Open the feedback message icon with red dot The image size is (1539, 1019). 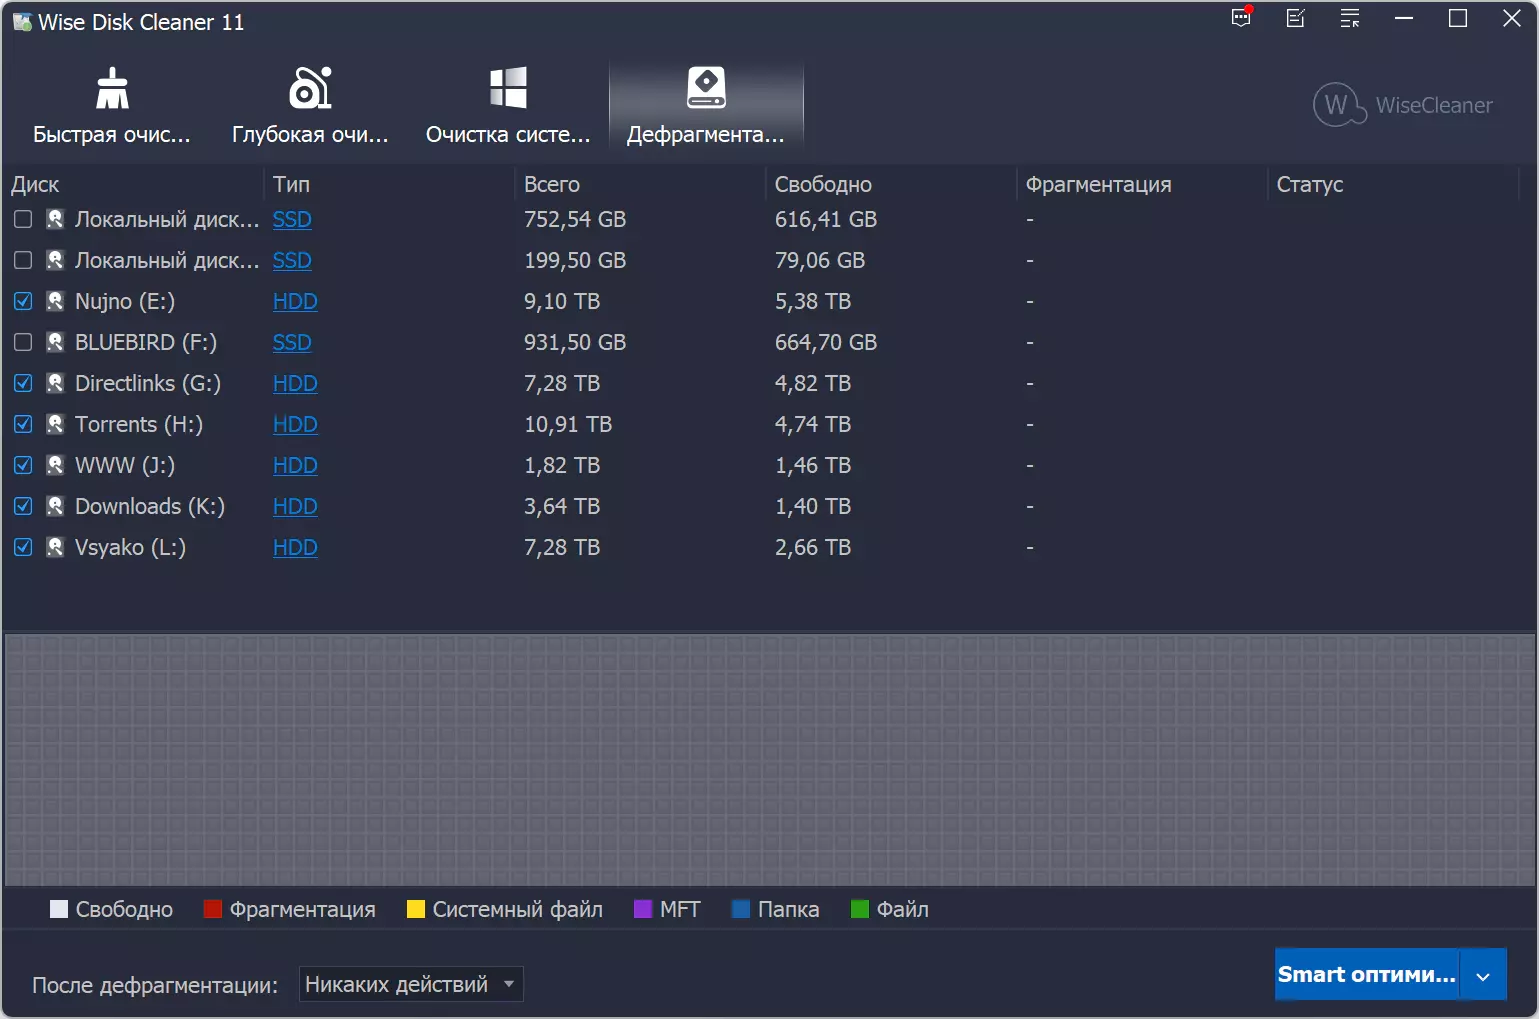(1241, 18)
